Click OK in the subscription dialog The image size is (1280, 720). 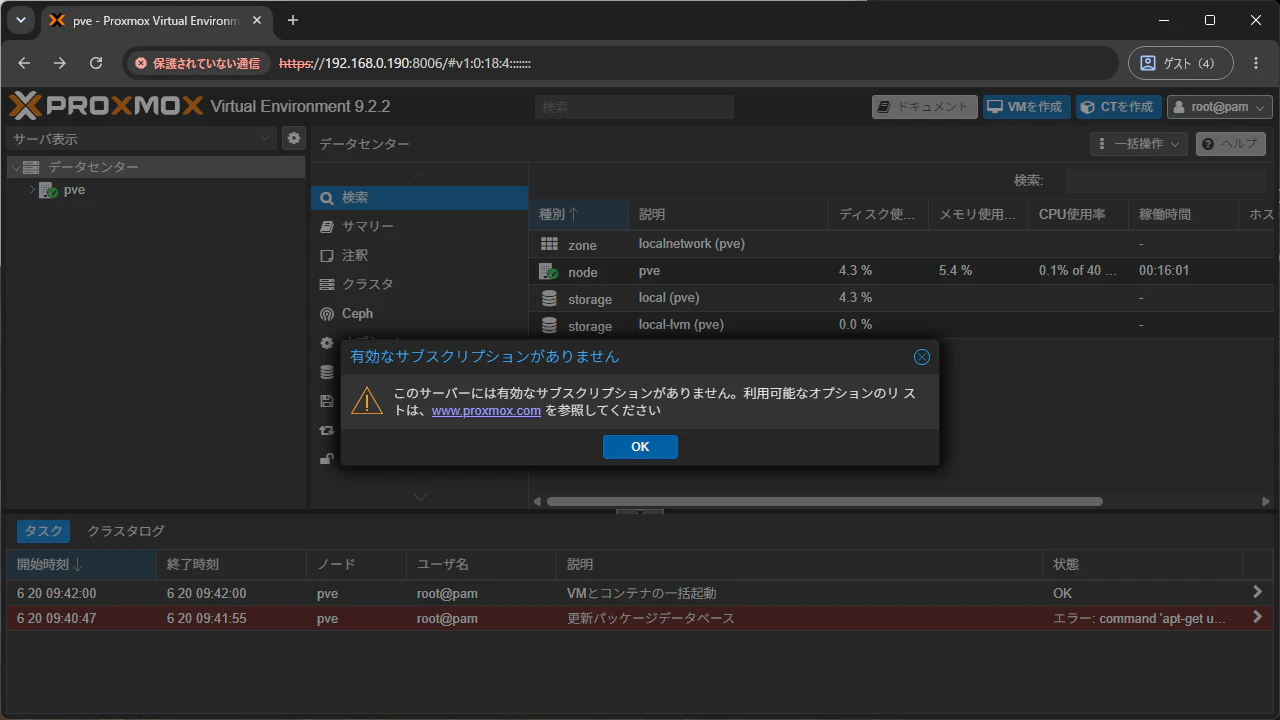(640, 447)
